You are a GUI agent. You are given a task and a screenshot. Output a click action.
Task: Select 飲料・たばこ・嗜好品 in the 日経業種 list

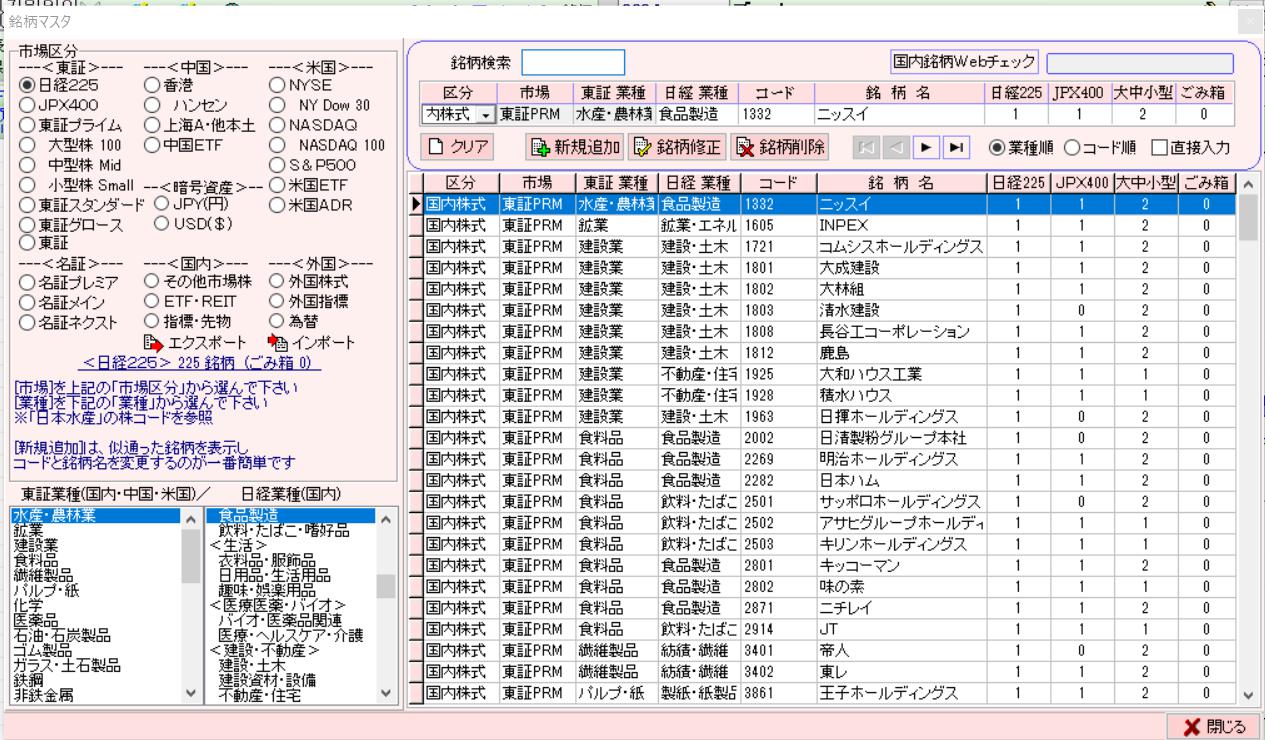click(285, 530)
